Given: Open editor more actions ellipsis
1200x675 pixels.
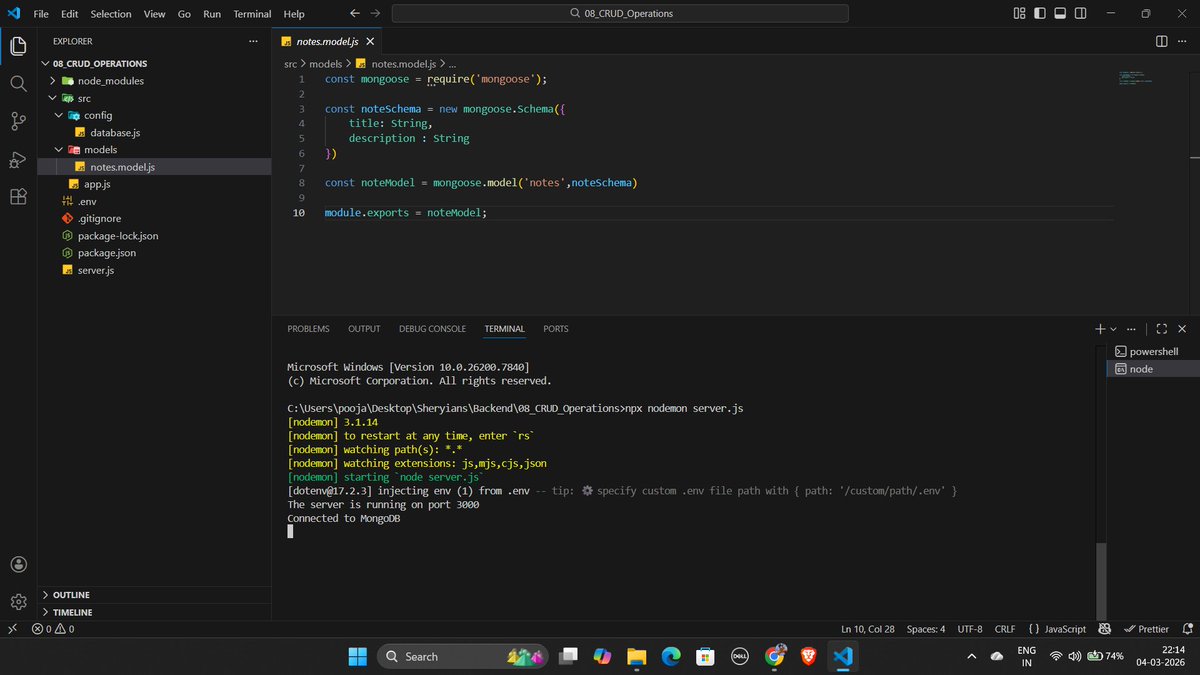Looking at the screenshot, I should coord(1183,41).
